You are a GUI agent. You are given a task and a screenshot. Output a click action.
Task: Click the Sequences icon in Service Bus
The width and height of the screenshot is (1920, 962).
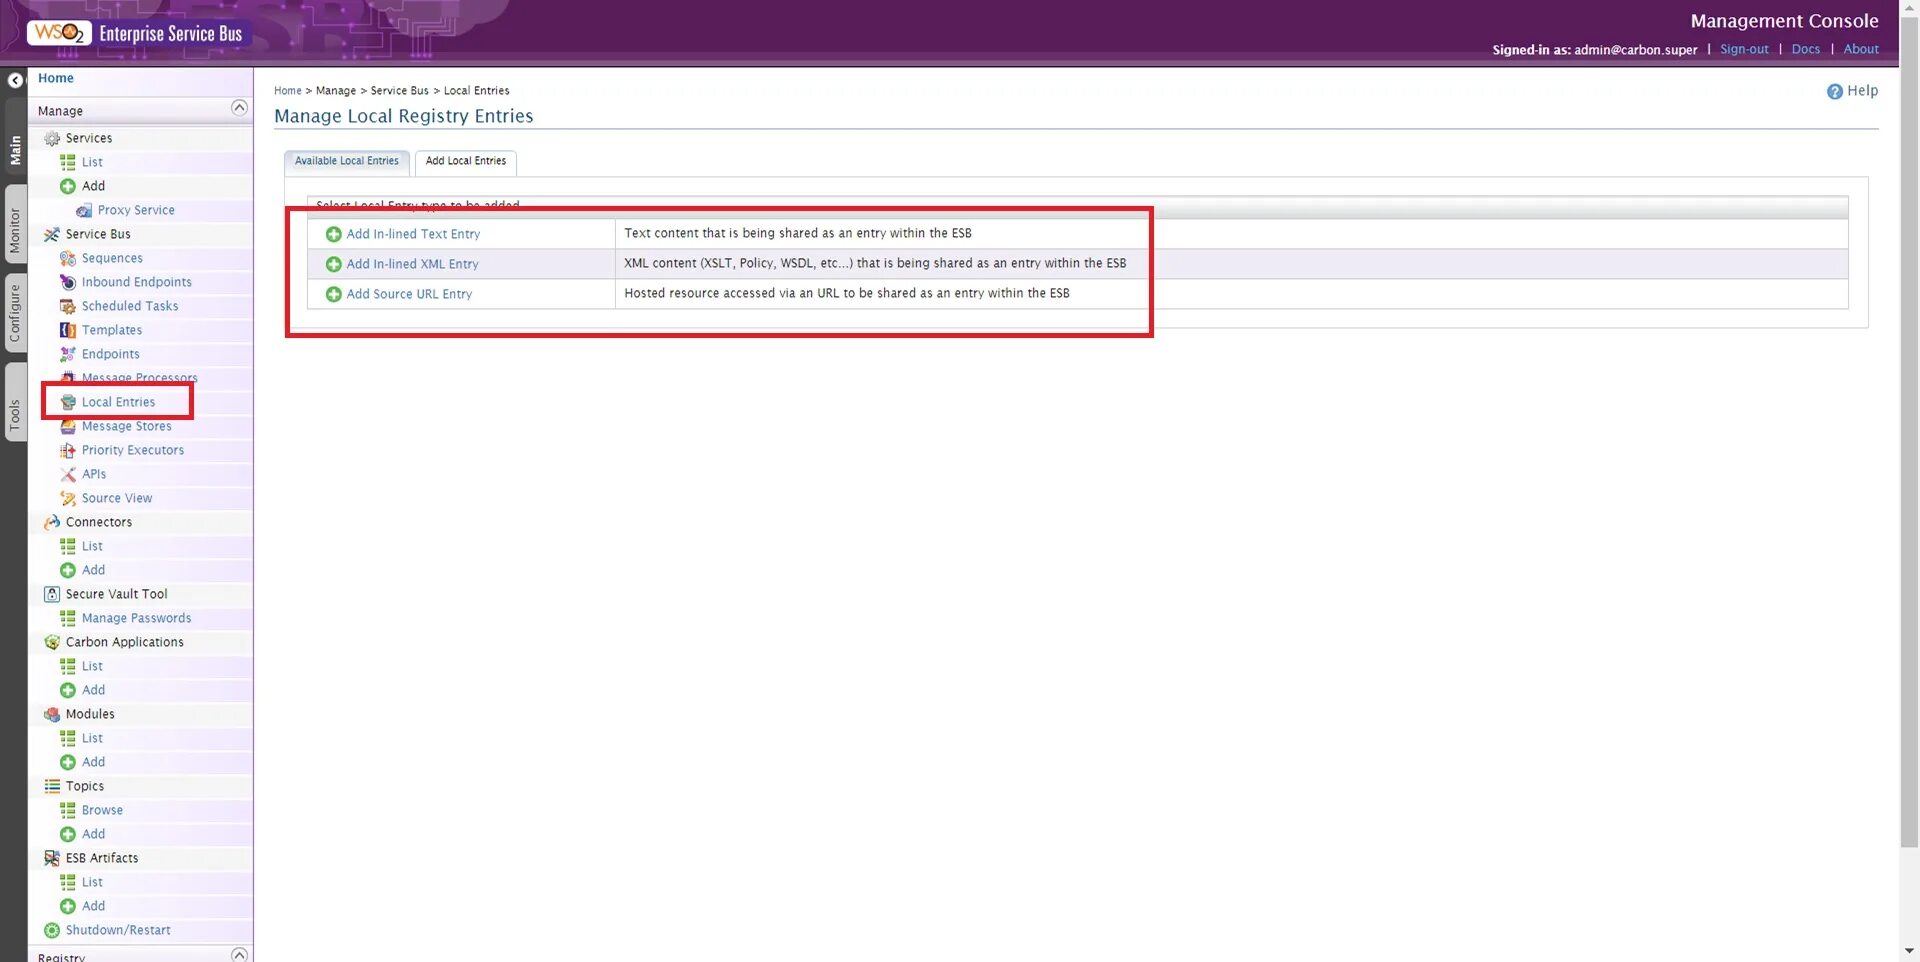pos(68,258)
